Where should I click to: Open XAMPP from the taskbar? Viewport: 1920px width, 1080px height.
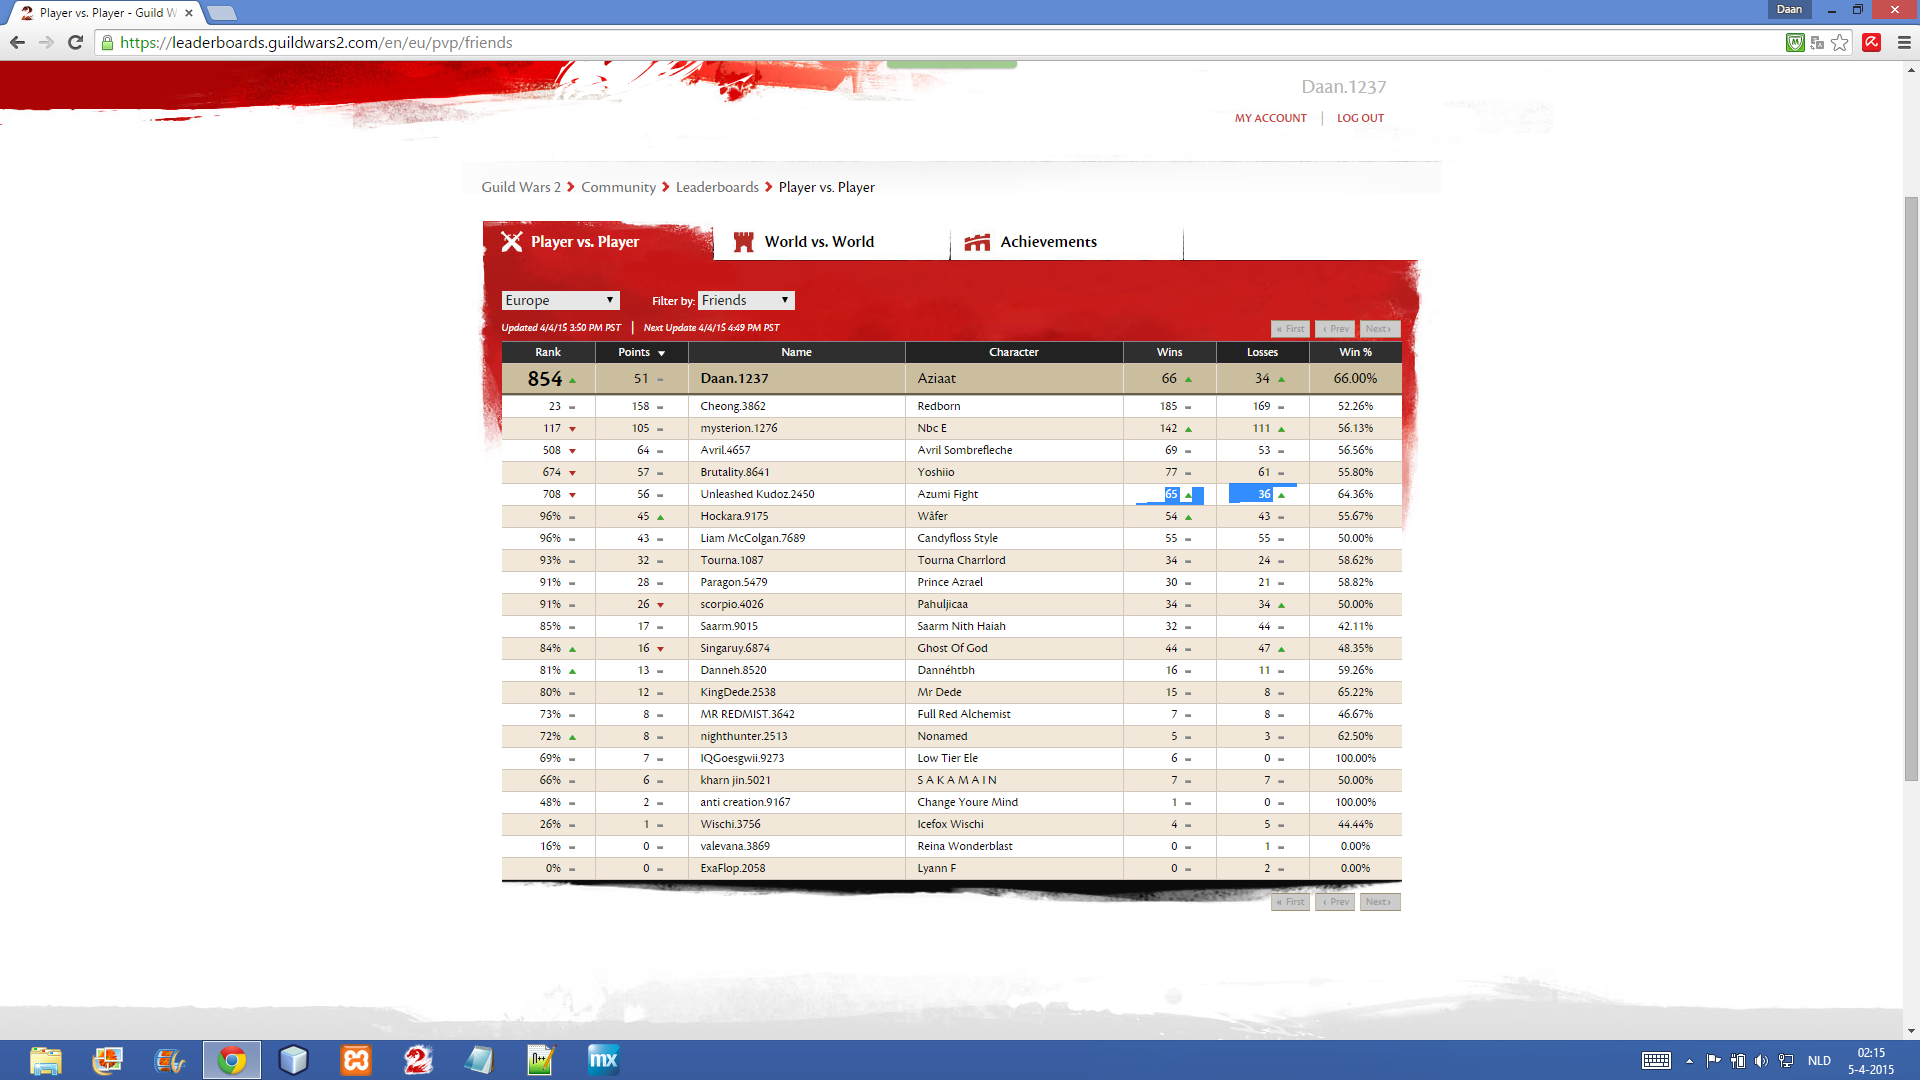click(356, 1060)
